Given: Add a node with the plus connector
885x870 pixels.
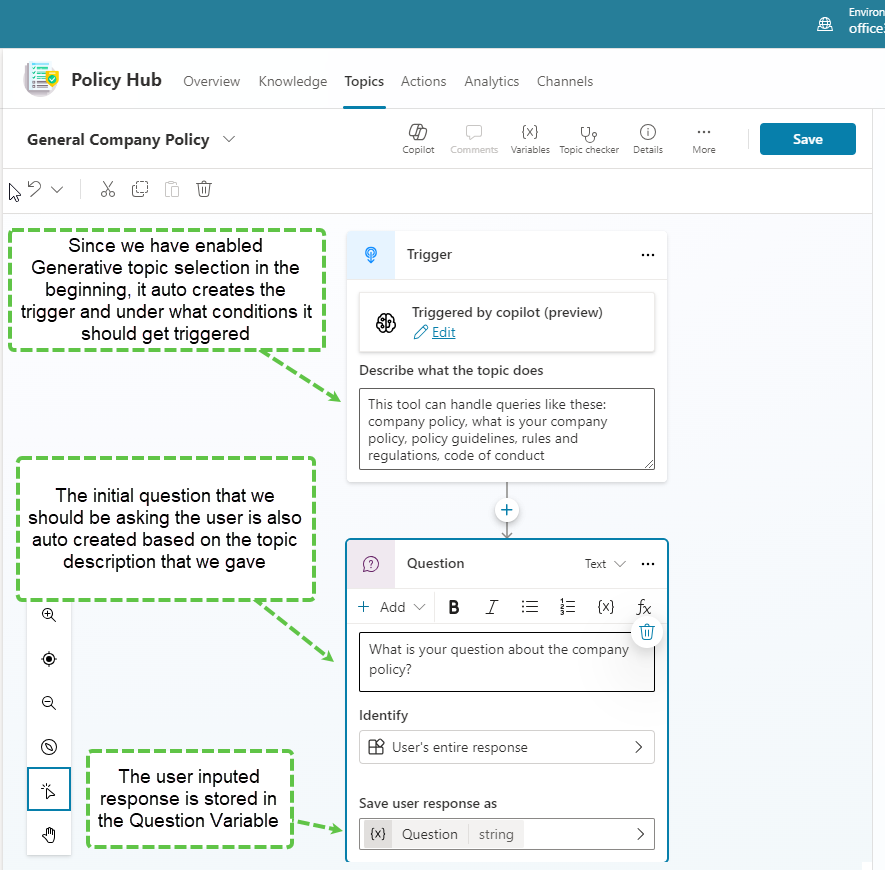Looking at the screenshot, I should click(506, 510).
